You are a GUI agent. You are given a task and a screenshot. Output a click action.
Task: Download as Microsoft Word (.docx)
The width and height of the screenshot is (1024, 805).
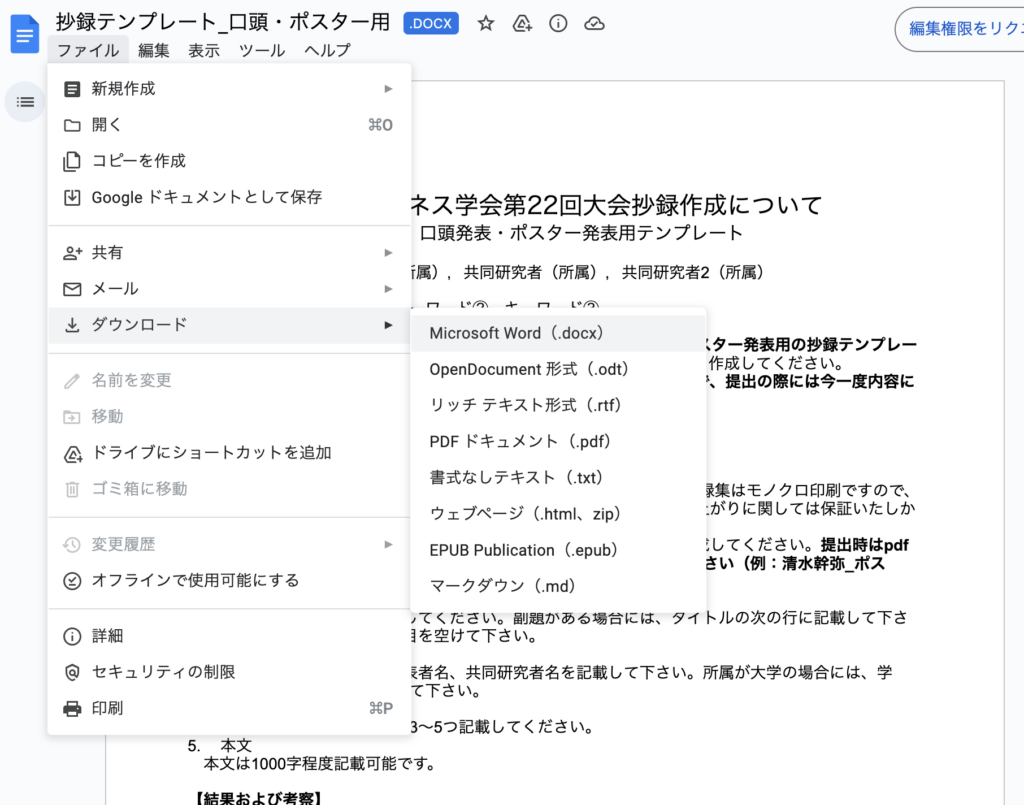[558, 333]
